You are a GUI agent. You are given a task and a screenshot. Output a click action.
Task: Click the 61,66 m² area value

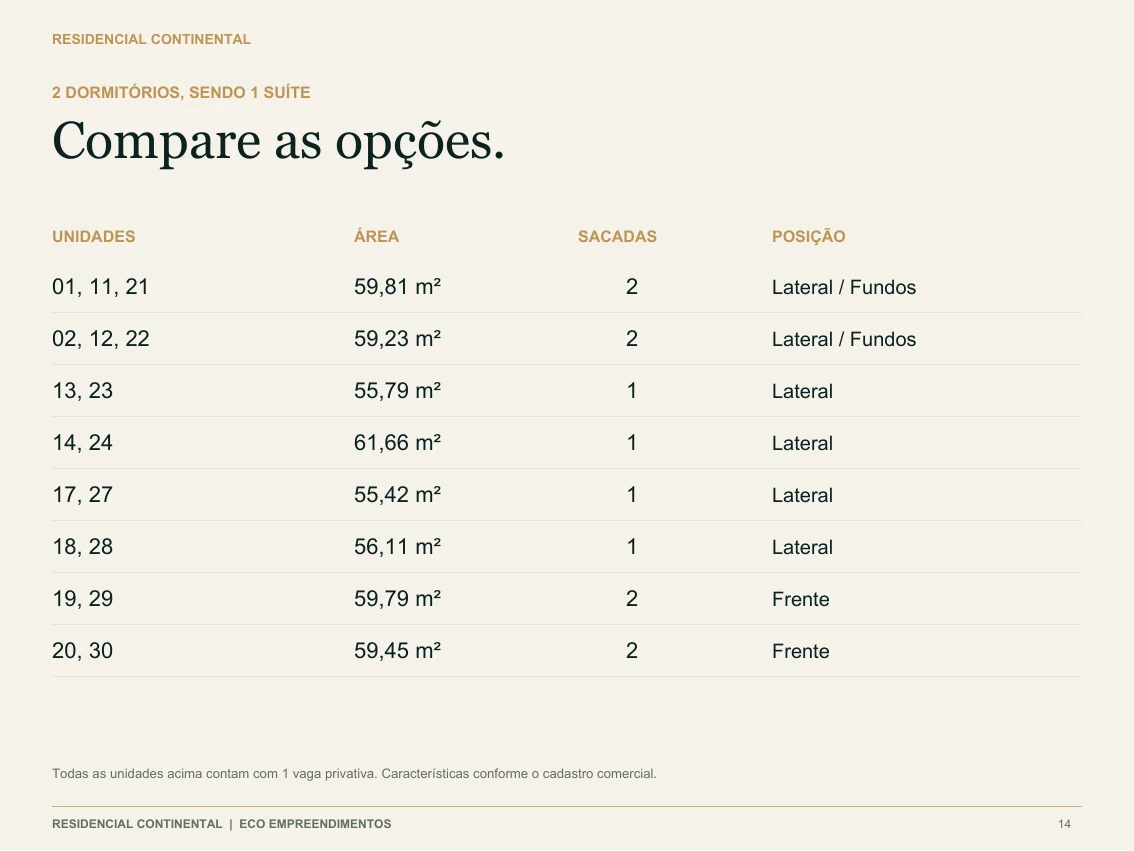397,442
